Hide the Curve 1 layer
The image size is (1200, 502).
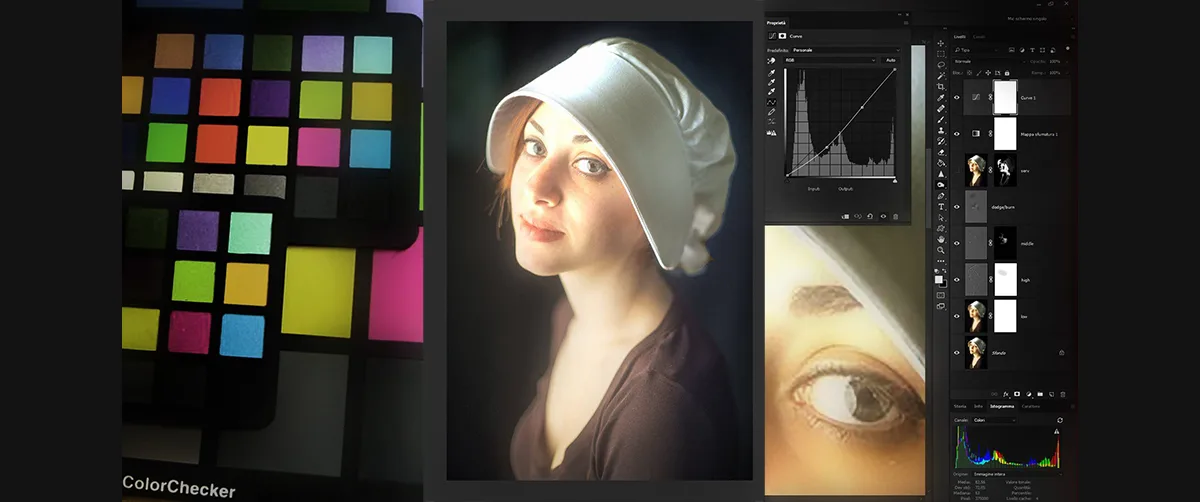[x=957, y=98]
